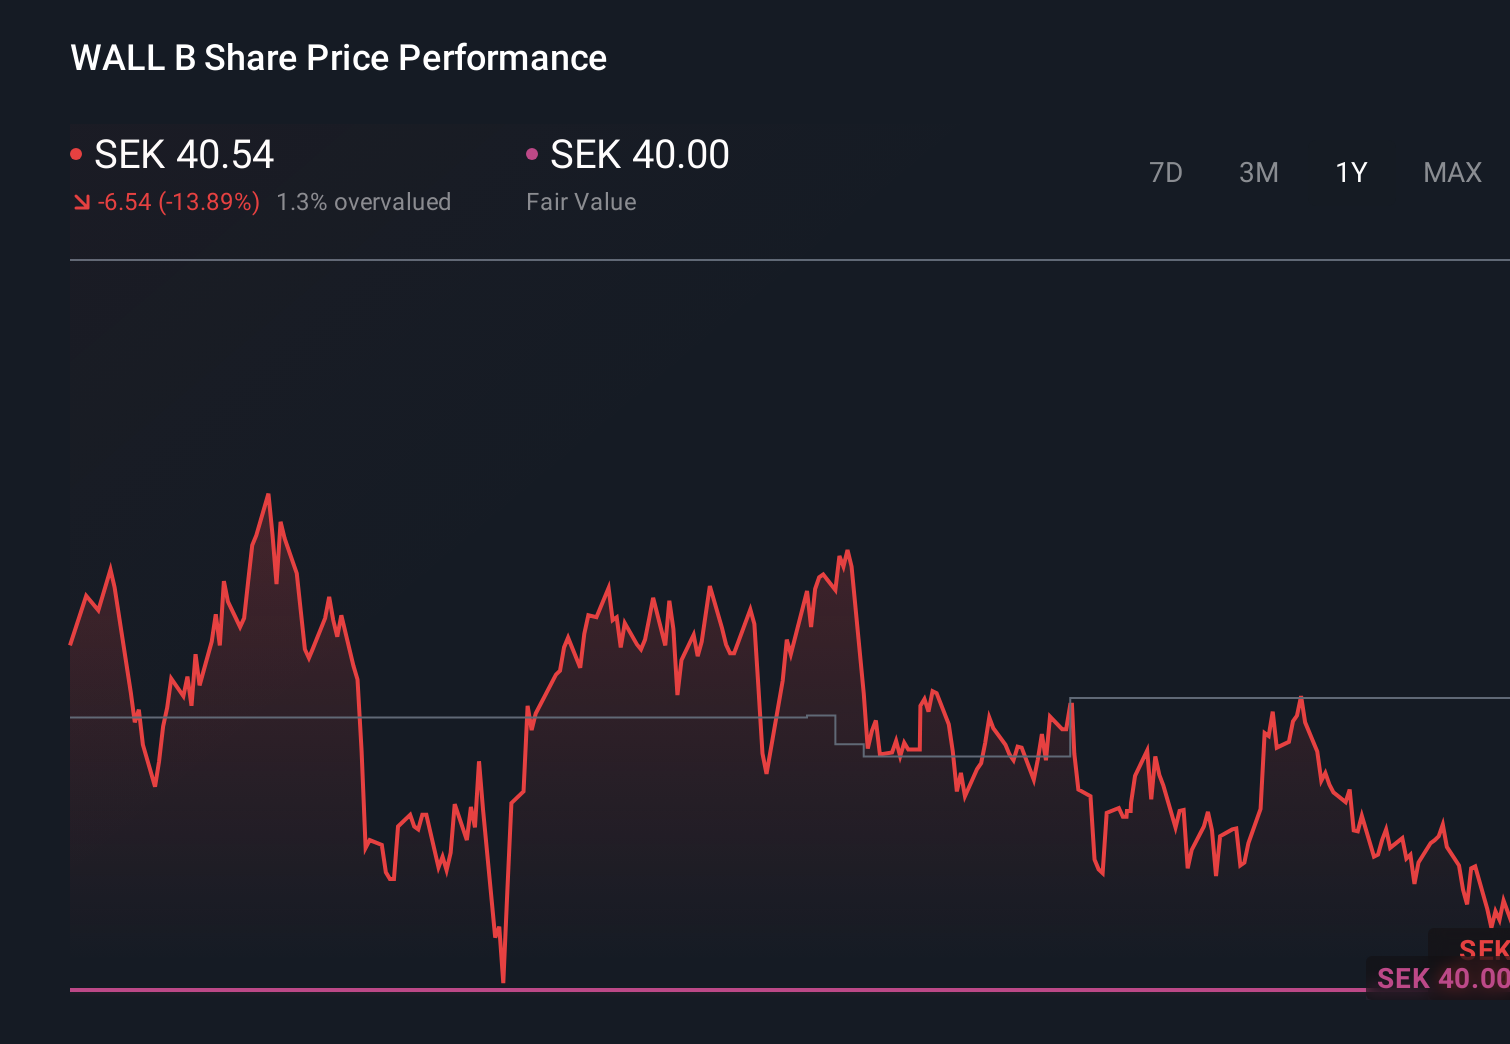Switch to the 3M time range

(1258, 172)
